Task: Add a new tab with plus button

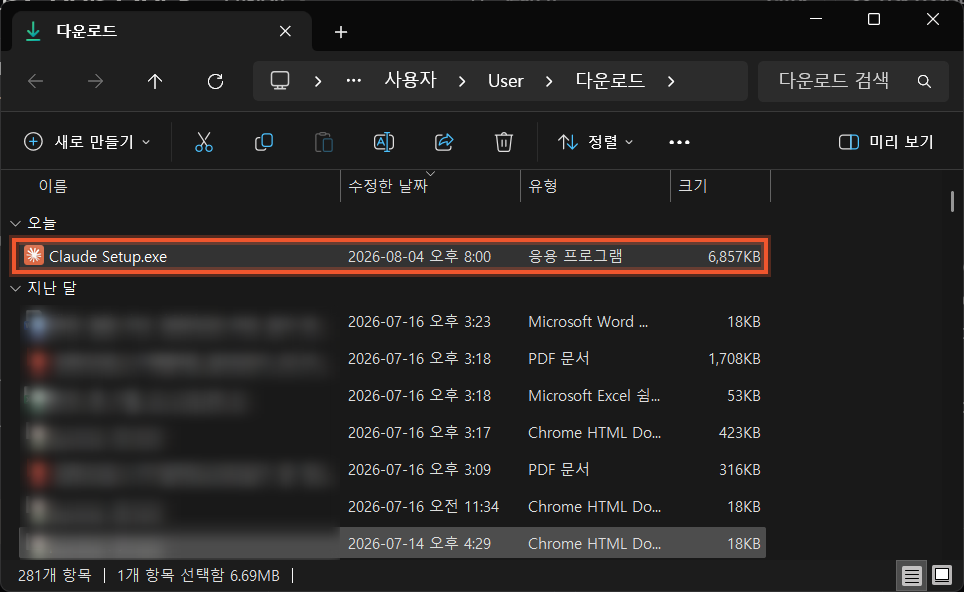Action: tap(341, 32)
